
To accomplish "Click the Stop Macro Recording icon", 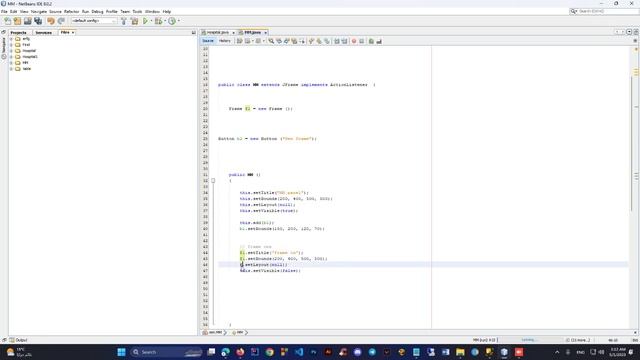I will point(362,41).
